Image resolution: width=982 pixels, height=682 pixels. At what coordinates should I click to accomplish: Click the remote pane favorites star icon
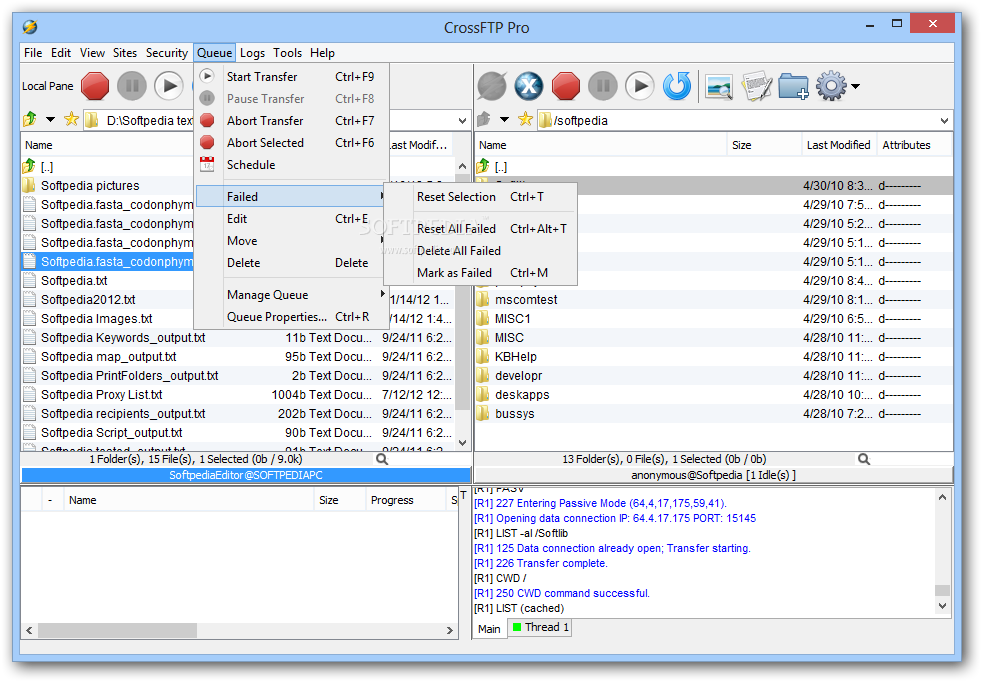tap(525, 119)
